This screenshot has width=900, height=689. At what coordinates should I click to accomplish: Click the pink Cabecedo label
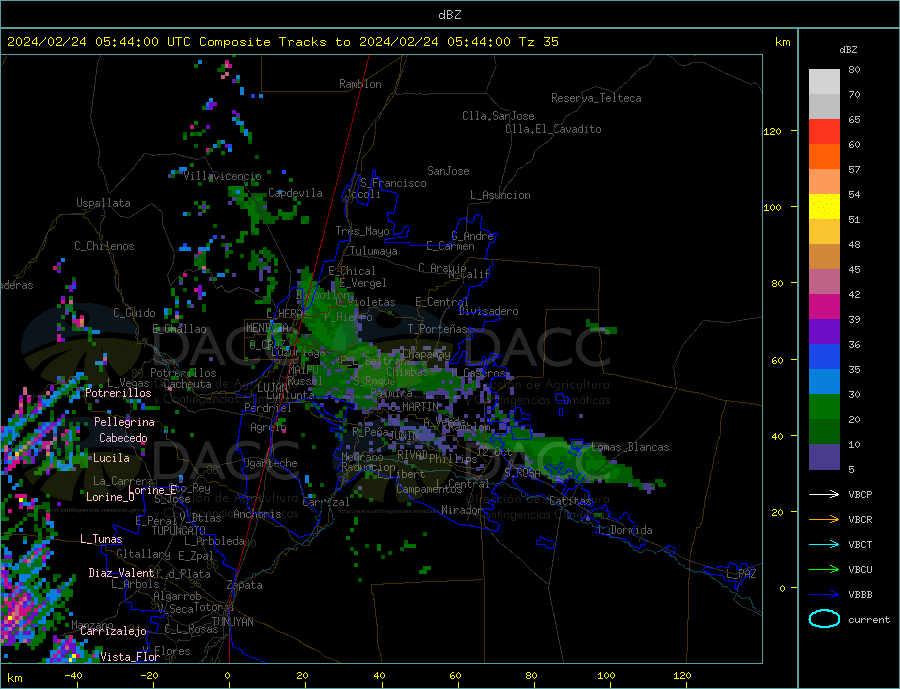click(x=123, y=438)
